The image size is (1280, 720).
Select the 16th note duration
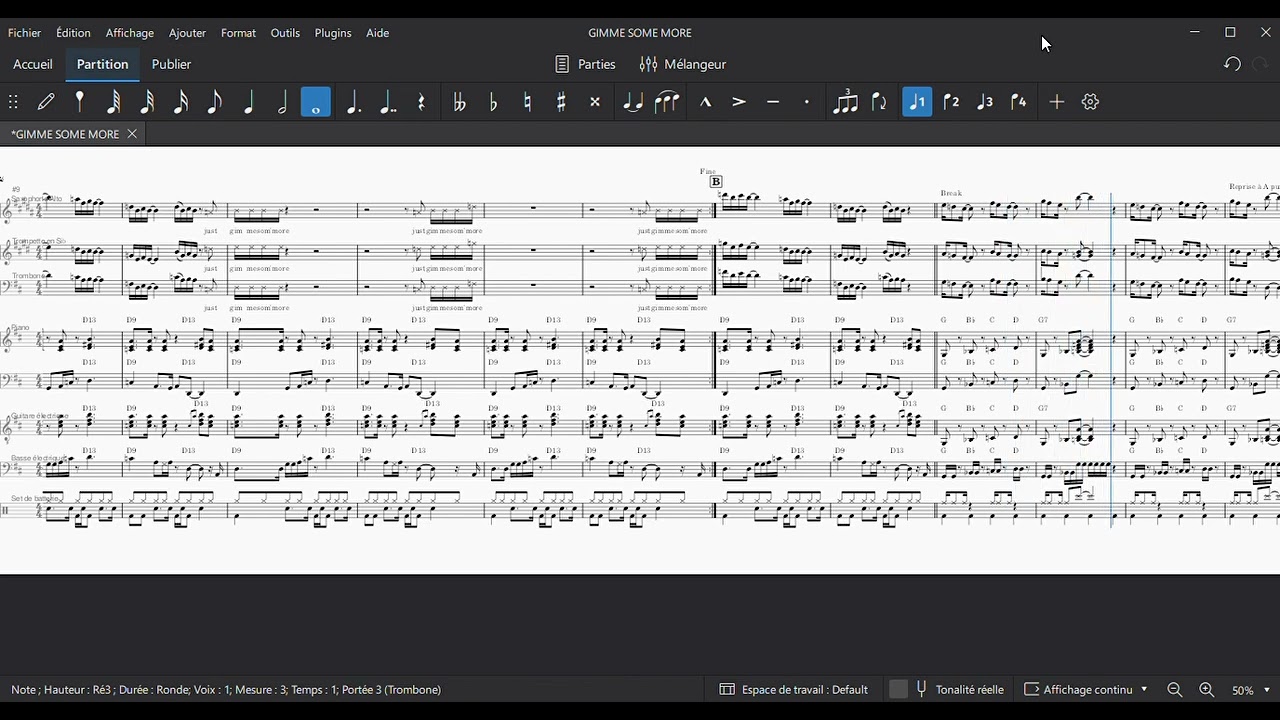click(x=181, y=102)
